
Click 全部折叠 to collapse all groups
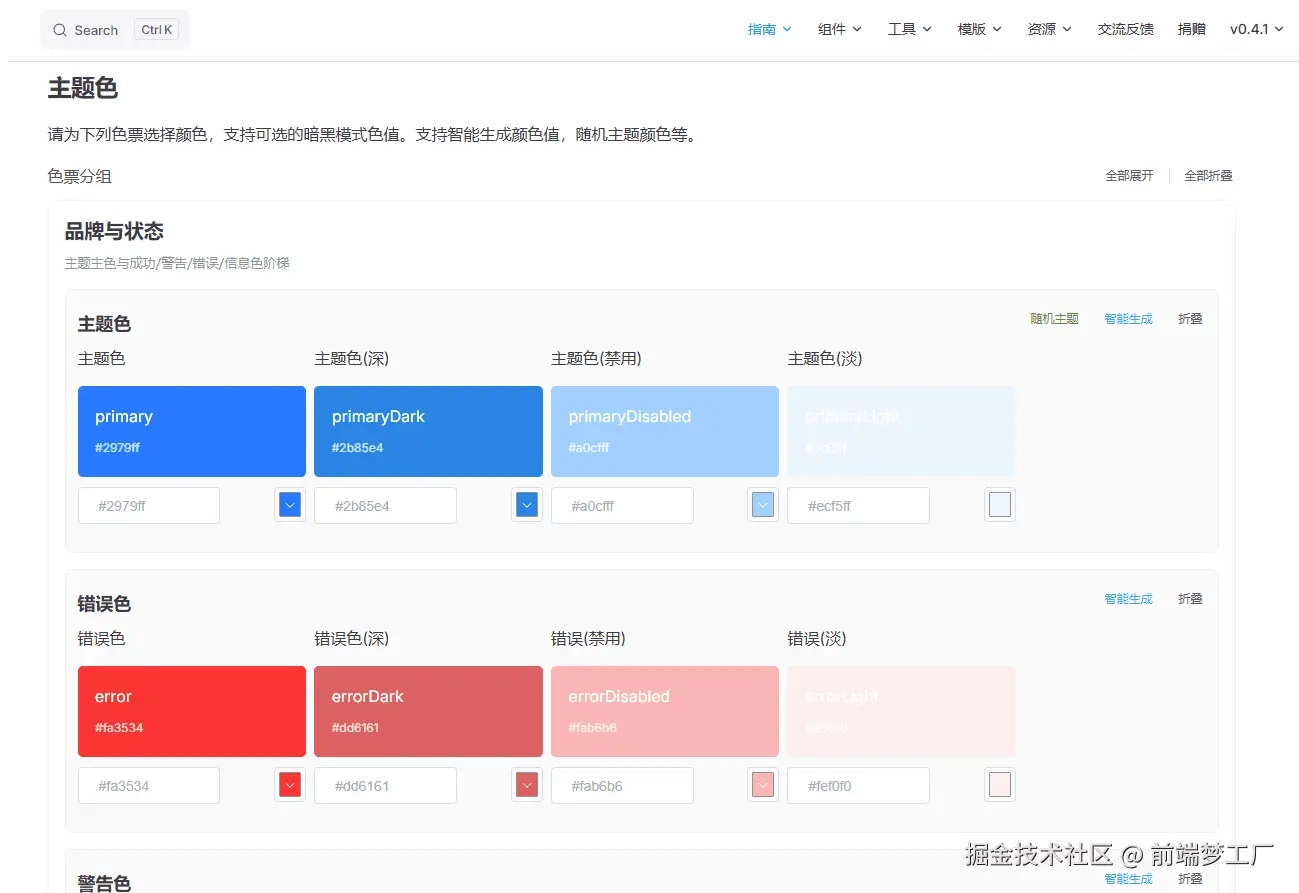tap(1208, 176)
